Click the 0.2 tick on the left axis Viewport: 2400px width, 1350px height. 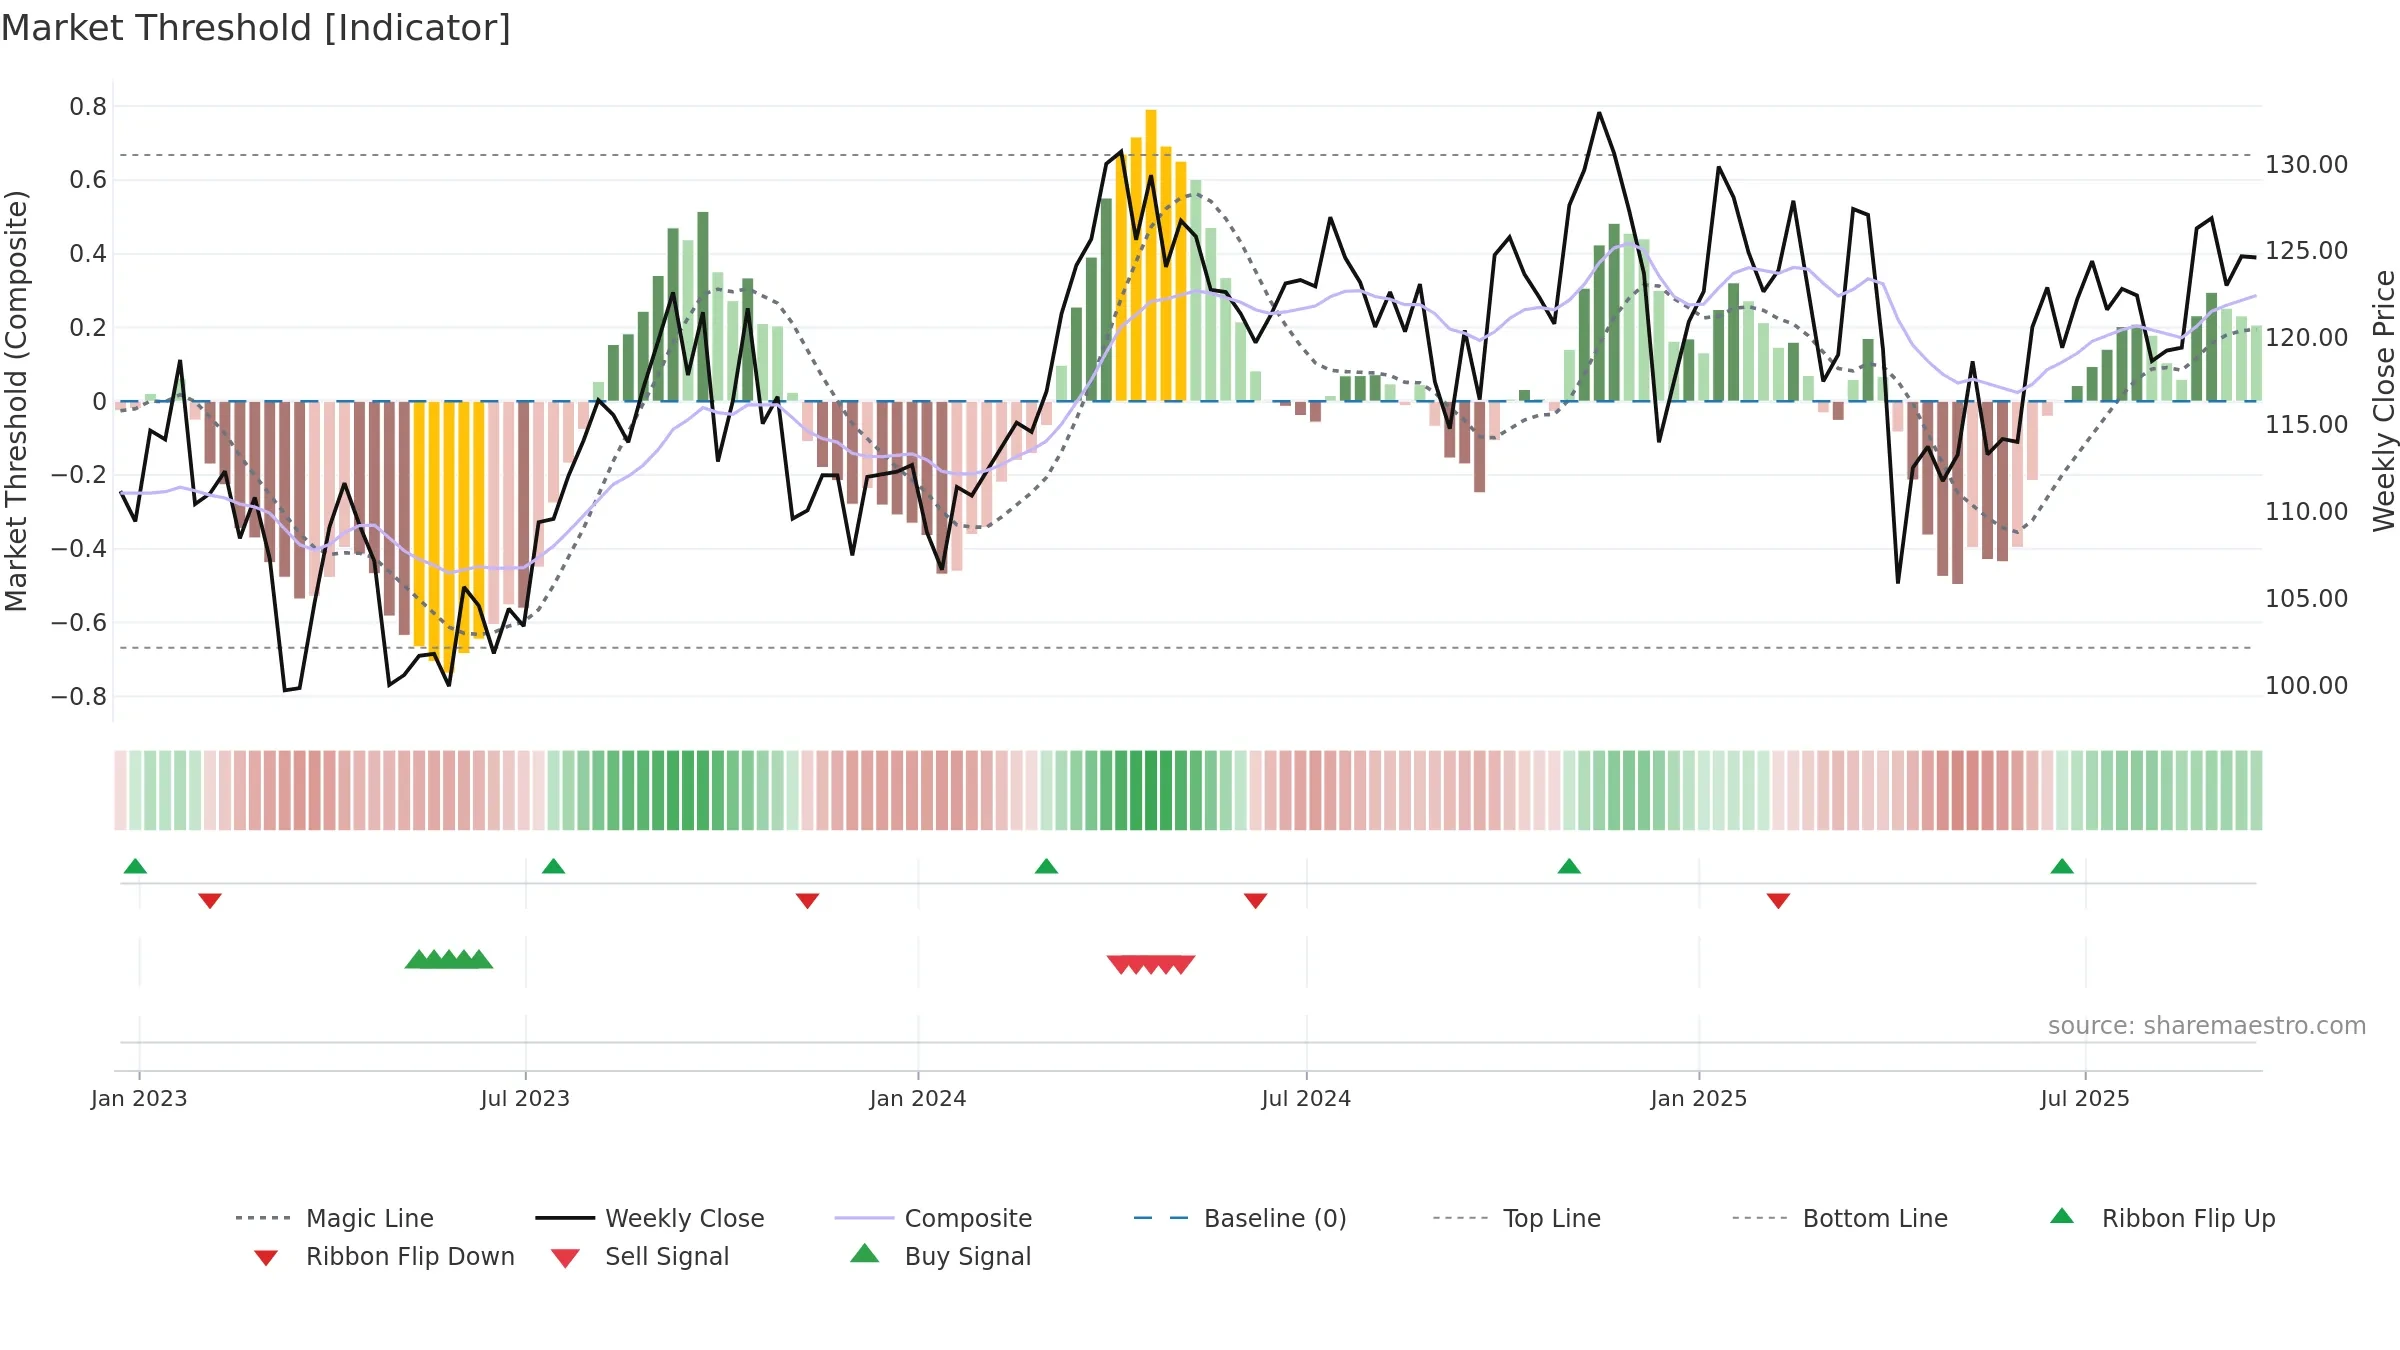88,327
